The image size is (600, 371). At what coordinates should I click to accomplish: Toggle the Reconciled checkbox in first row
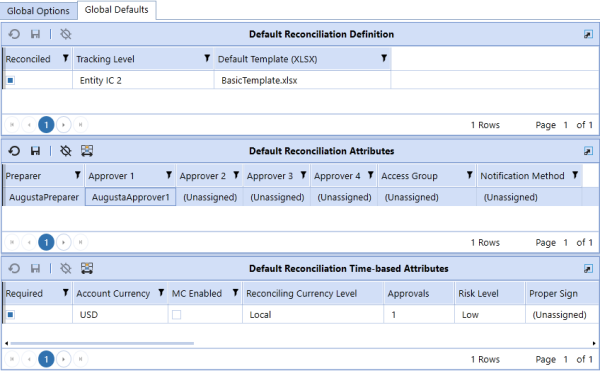tap(11, 80)
